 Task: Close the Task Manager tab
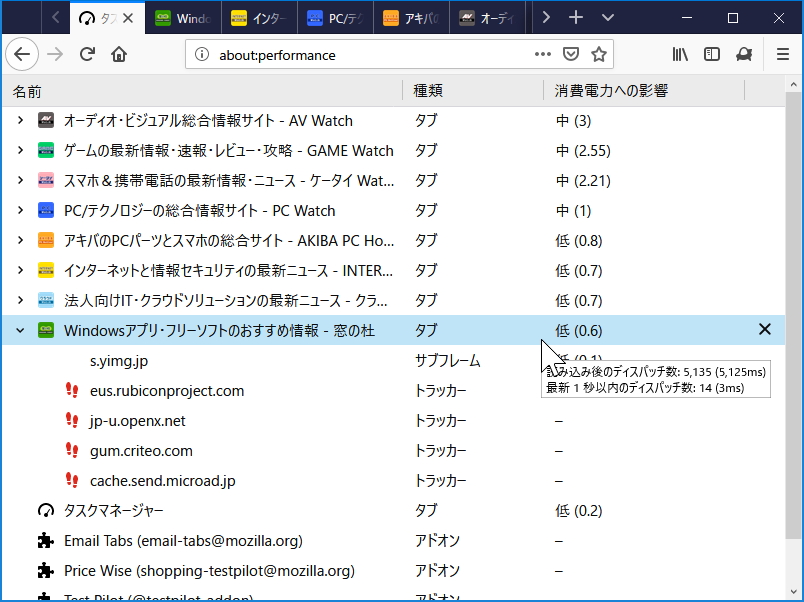128,18
